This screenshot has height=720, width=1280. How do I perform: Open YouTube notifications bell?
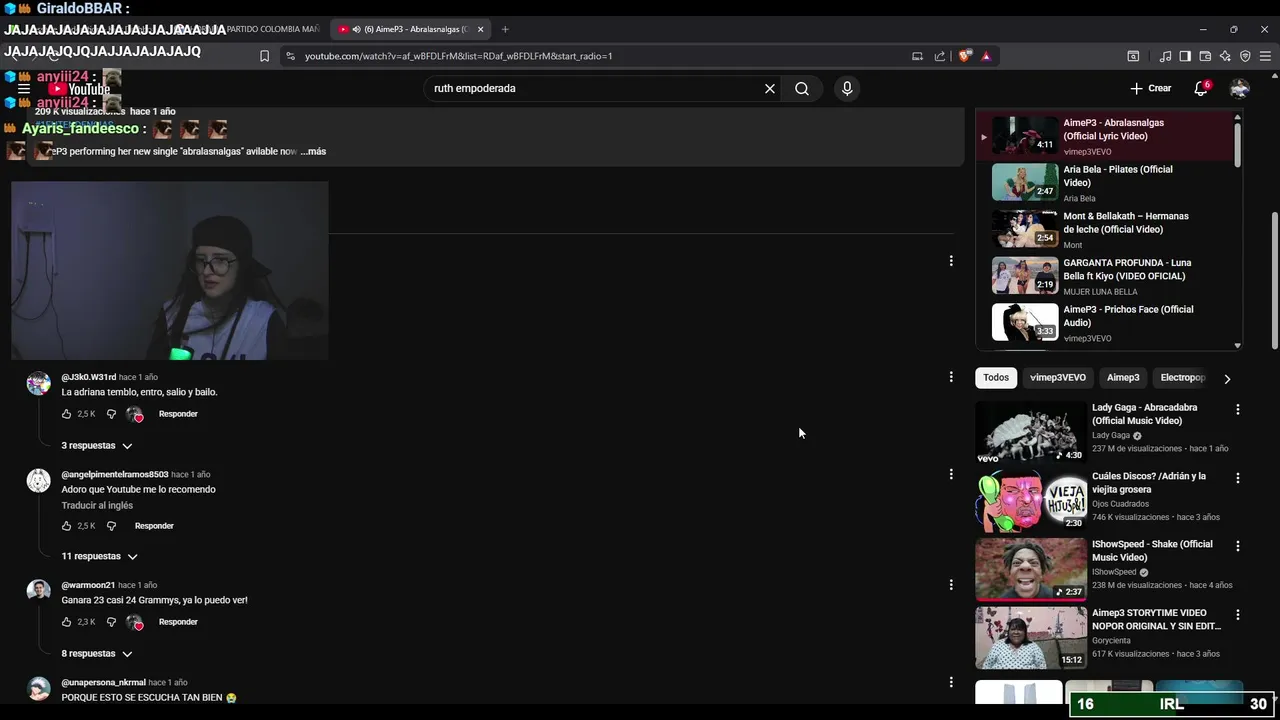(1201, 89)
